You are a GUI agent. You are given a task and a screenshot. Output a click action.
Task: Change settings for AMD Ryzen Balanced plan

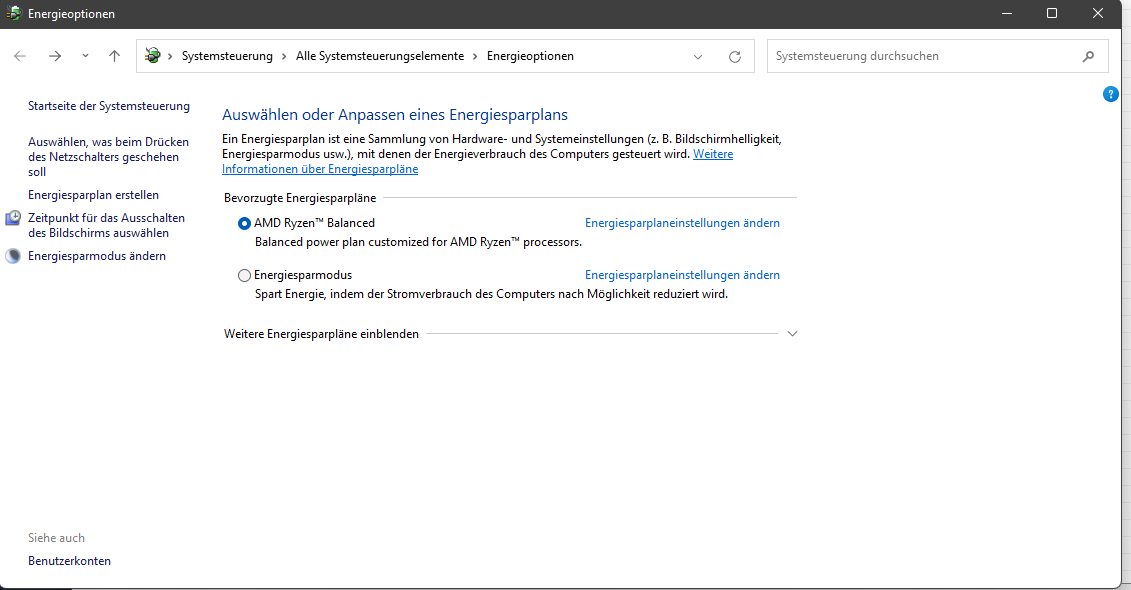(x=682, y=223)
